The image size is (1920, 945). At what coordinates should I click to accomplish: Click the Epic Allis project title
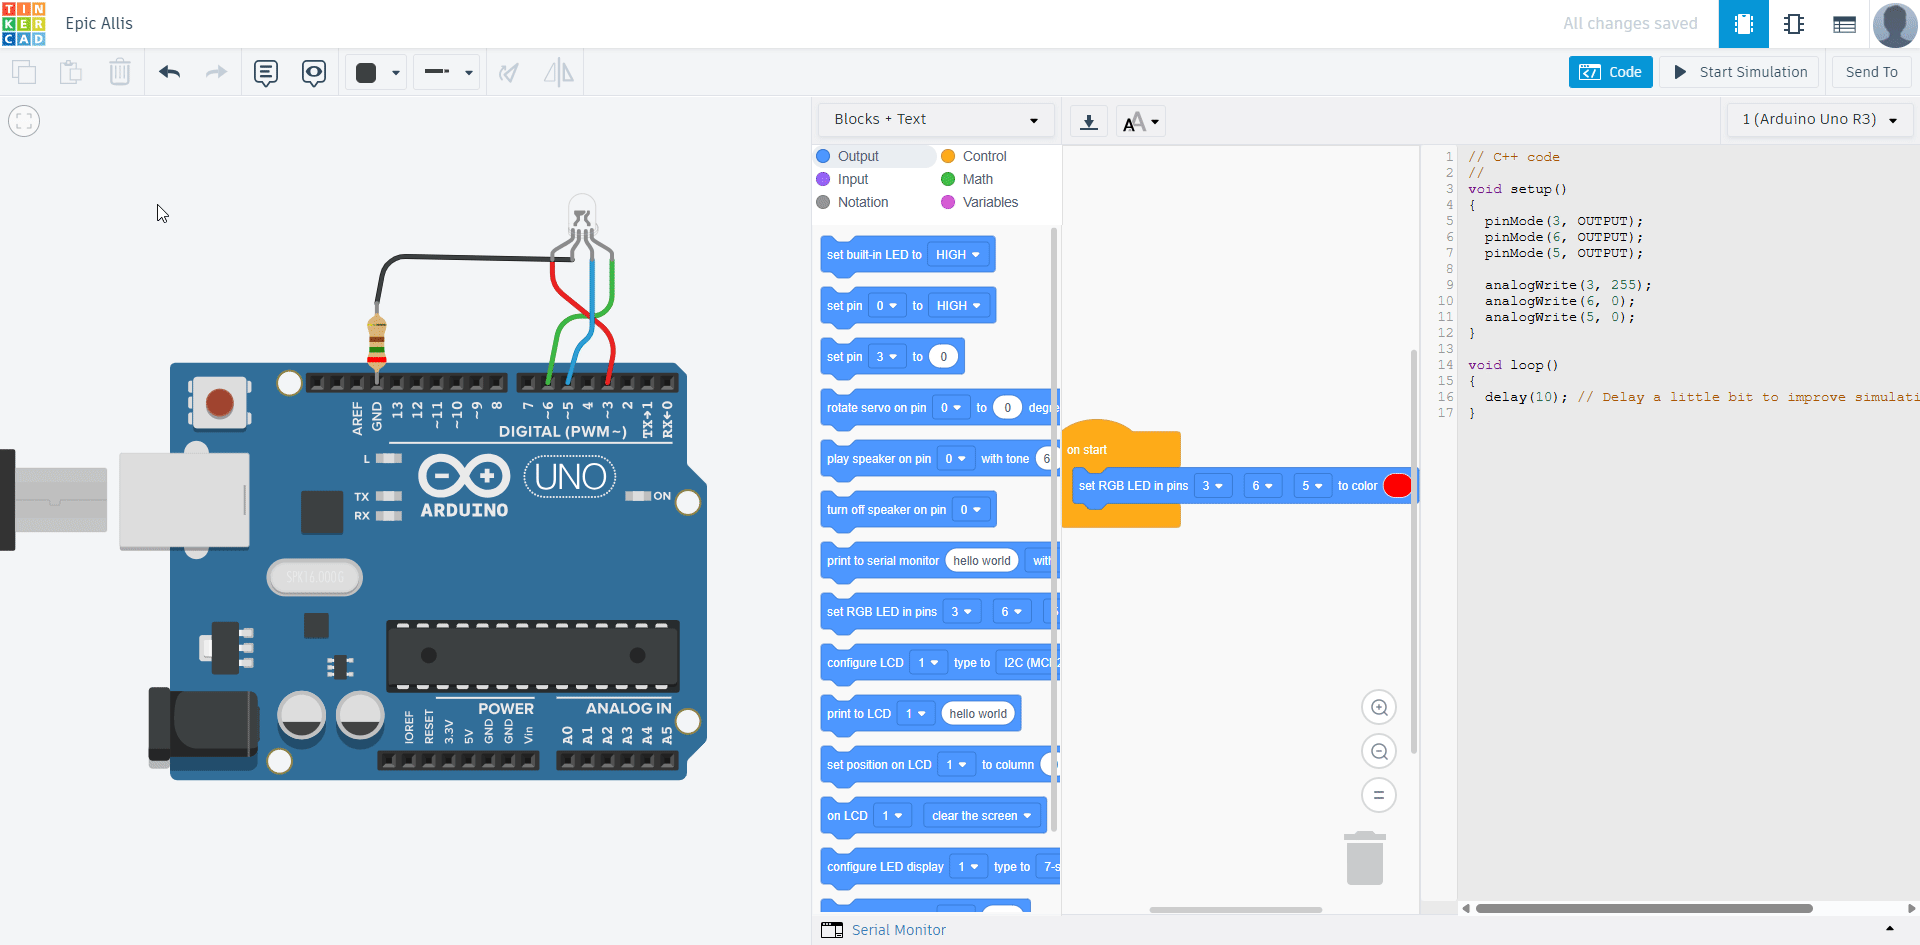(99, 23)
